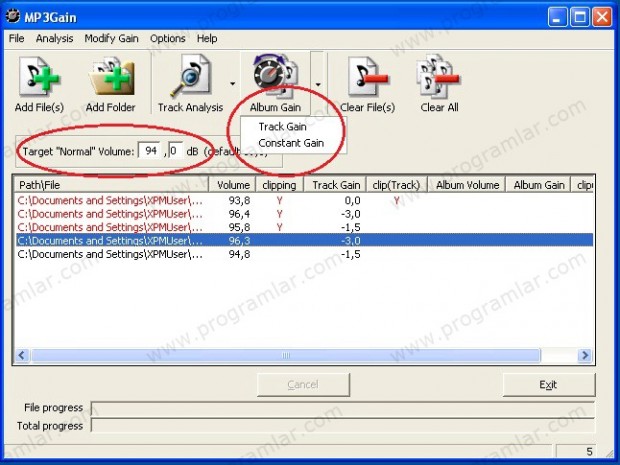The width and height of the screenshot is (620, 465).
Task: Click the red Y under clip(Track)
Action: (x=396, y=200)
